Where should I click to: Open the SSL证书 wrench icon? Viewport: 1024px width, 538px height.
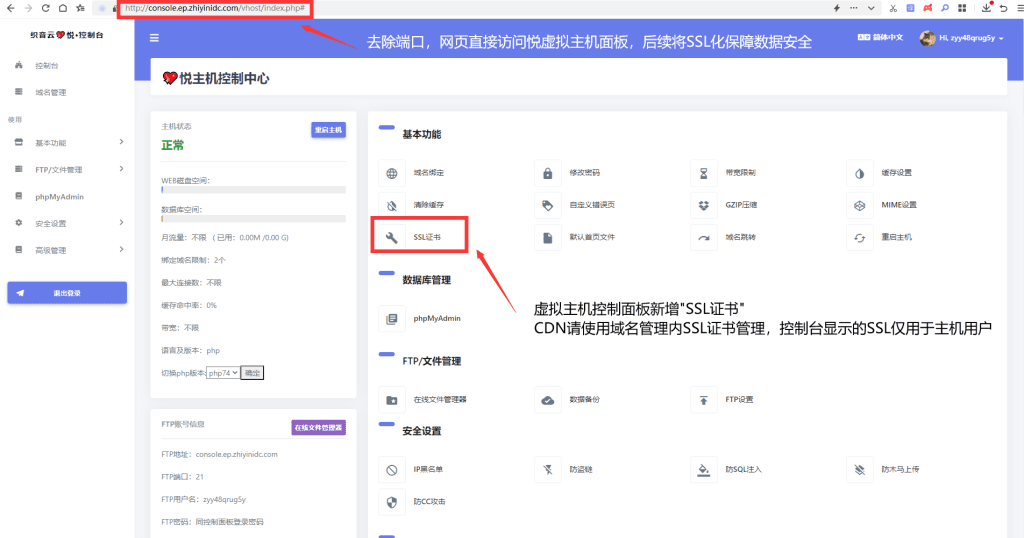click(391, 238)
